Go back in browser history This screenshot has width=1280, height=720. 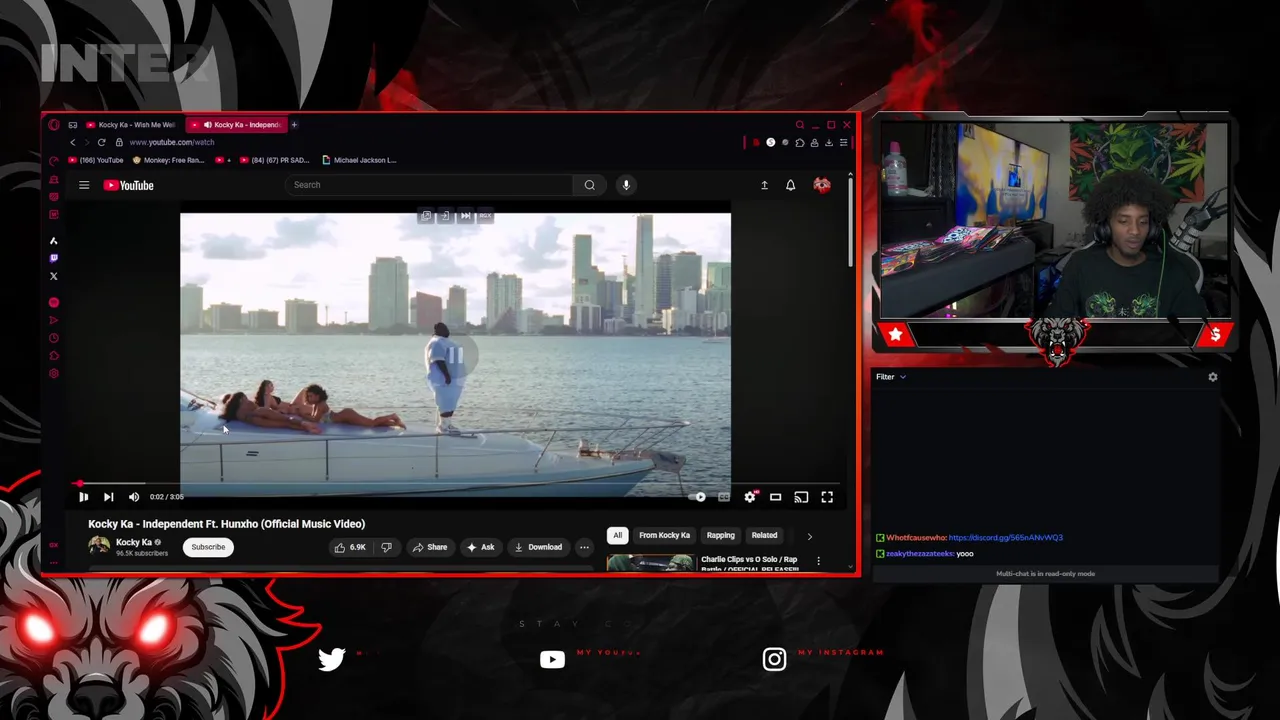(x=72, y=142)
